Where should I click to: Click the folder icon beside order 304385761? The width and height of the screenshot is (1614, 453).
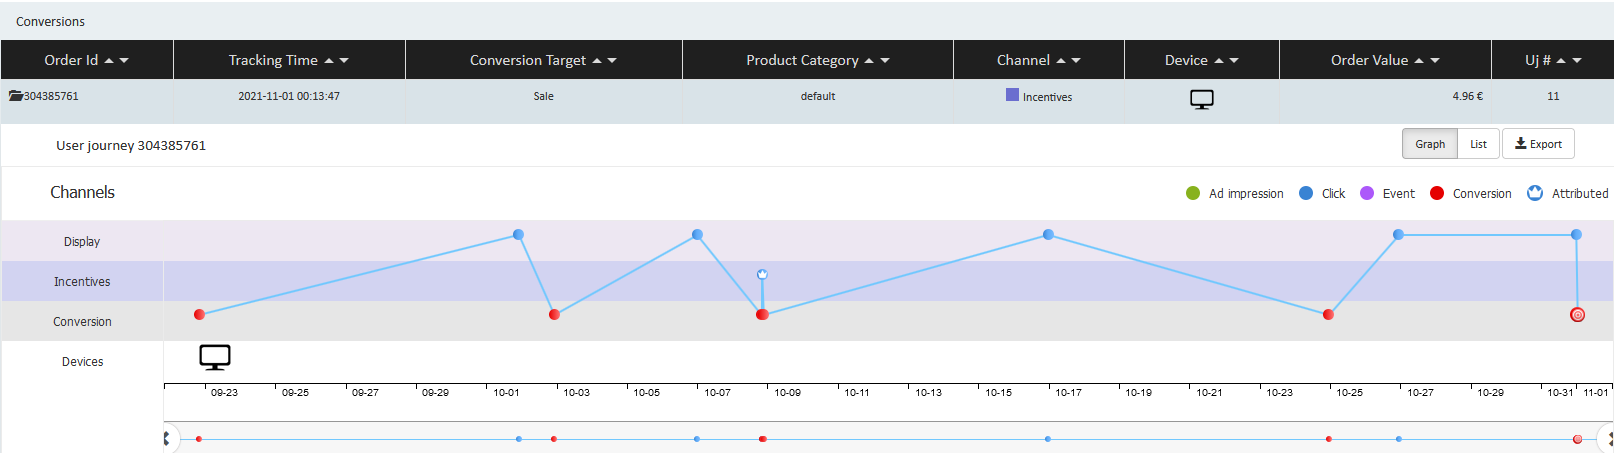tap(16, 96)
